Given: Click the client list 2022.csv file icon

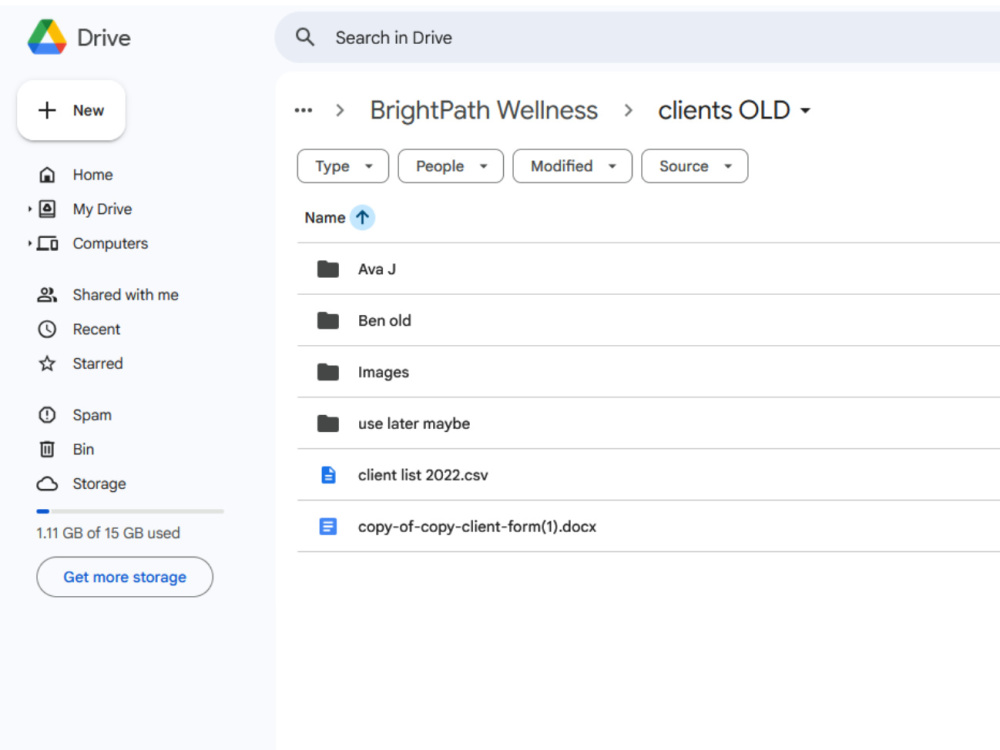Looking at the screenshot, I should [328, 475].
